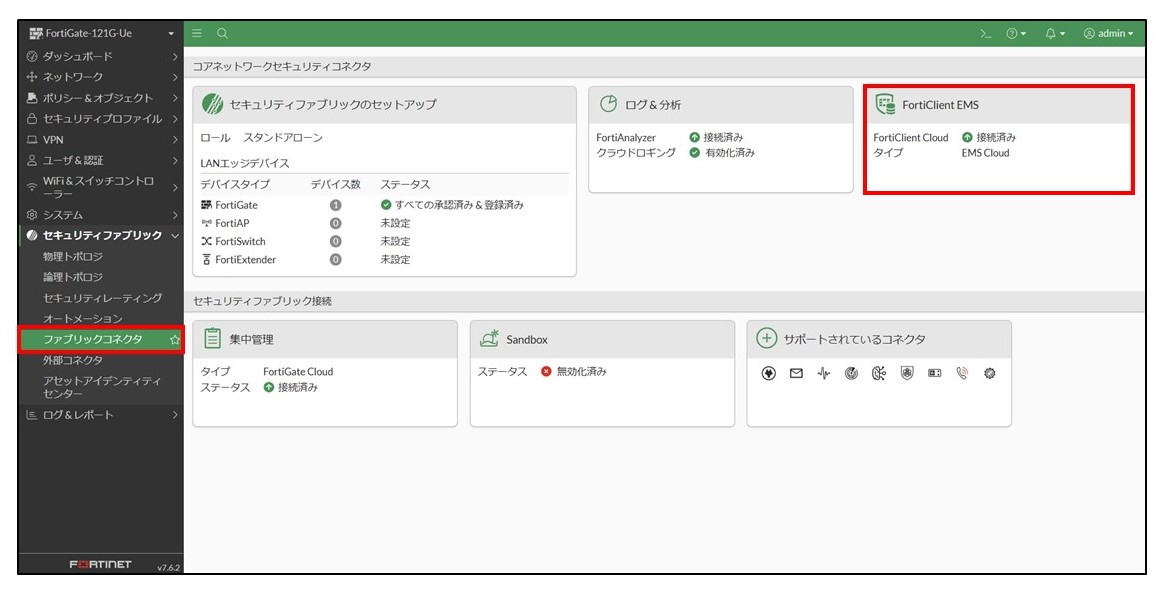This screenshot has width=1165, height=592.
Task: Click the Fortinet logo at sidebar bottom
Action: (x=100, y=565)
